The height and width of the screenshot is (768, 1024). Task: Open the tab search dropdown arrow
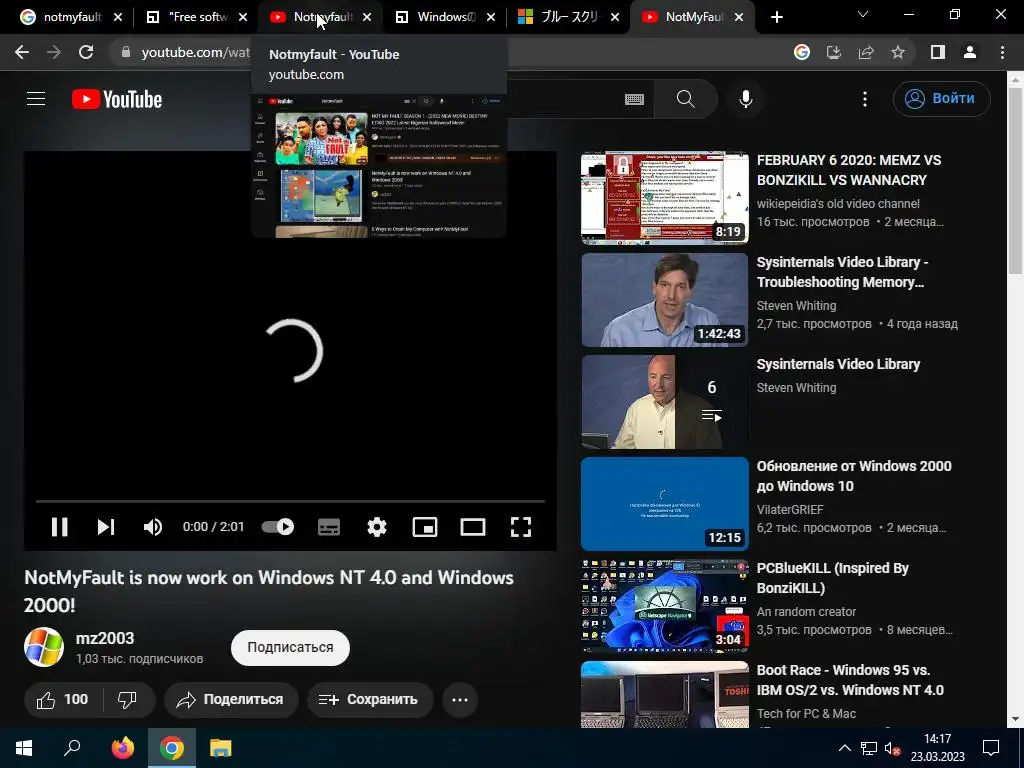863,14
